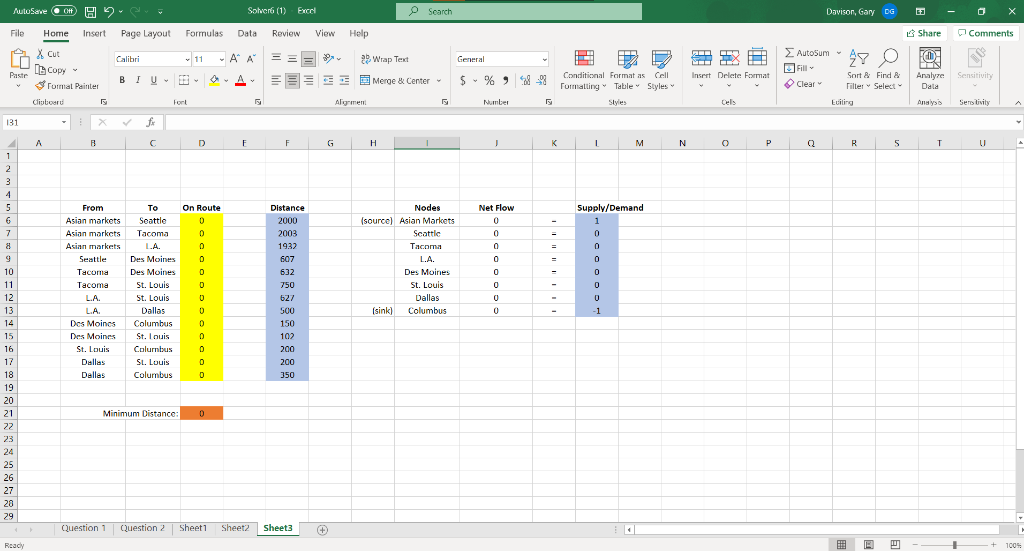
Task: Toggle AutoSave switch
Action: 64,11
